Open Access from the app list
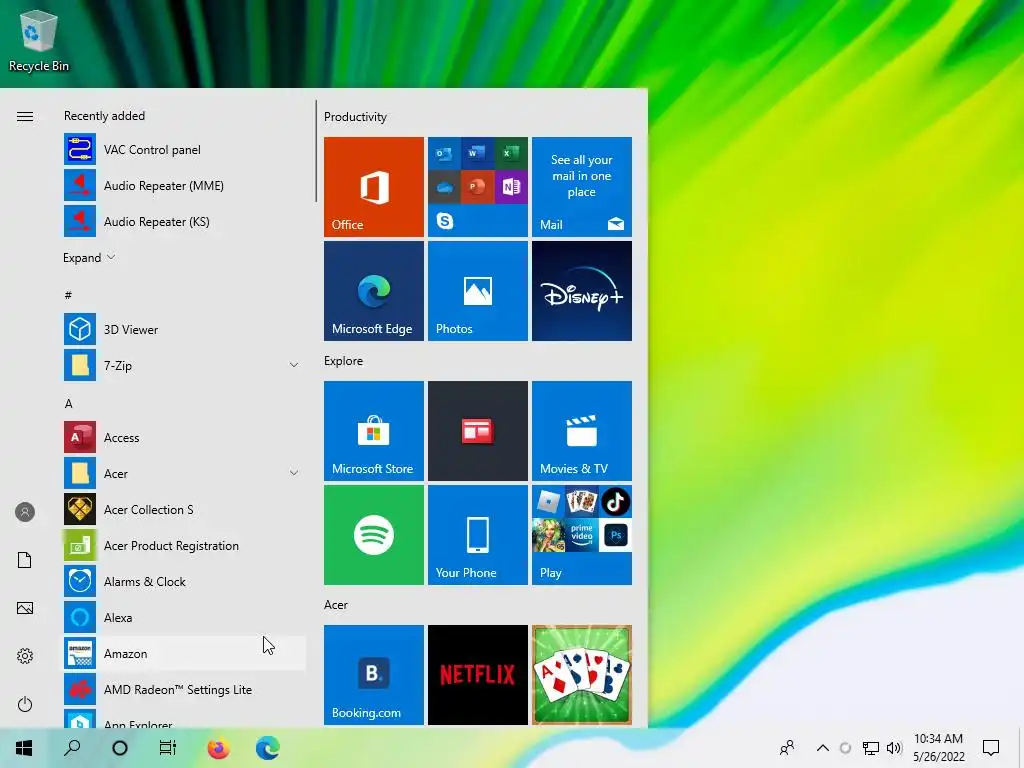Screen dimensions: 1024x768 point(184,438)
